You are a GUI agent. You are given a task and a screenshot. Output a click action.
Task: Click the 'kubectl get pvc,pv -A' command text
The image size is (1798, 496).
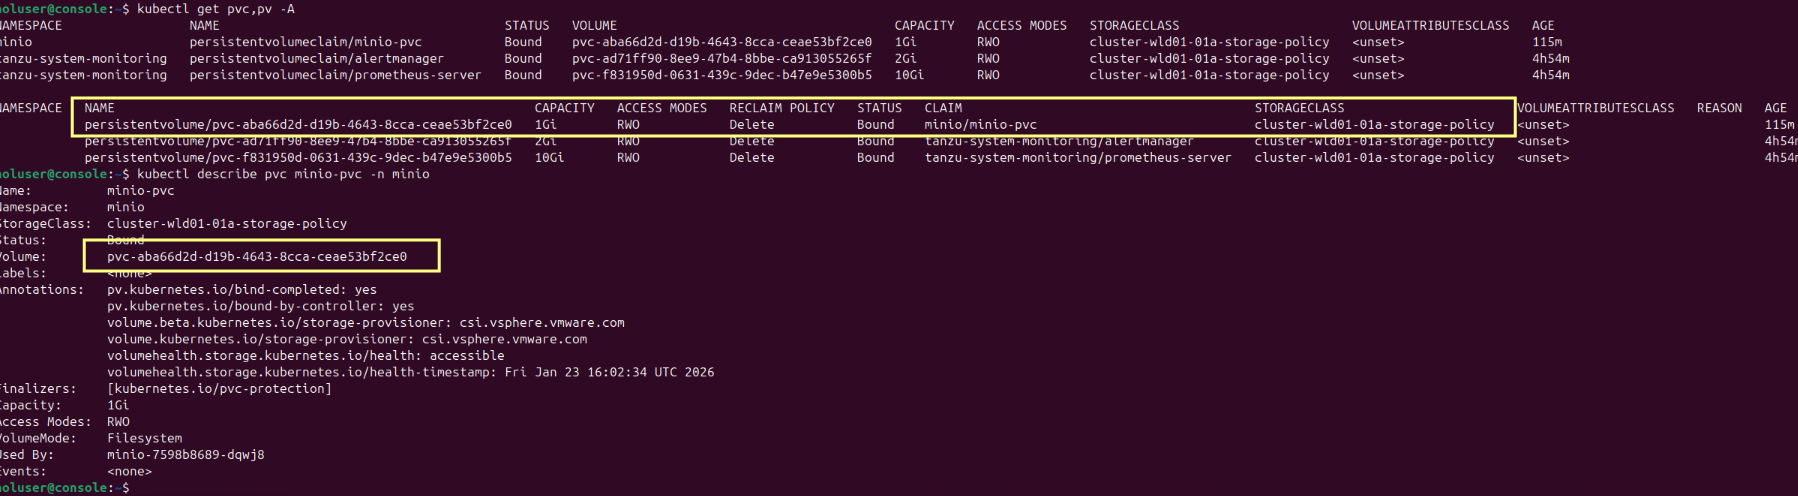215,9
